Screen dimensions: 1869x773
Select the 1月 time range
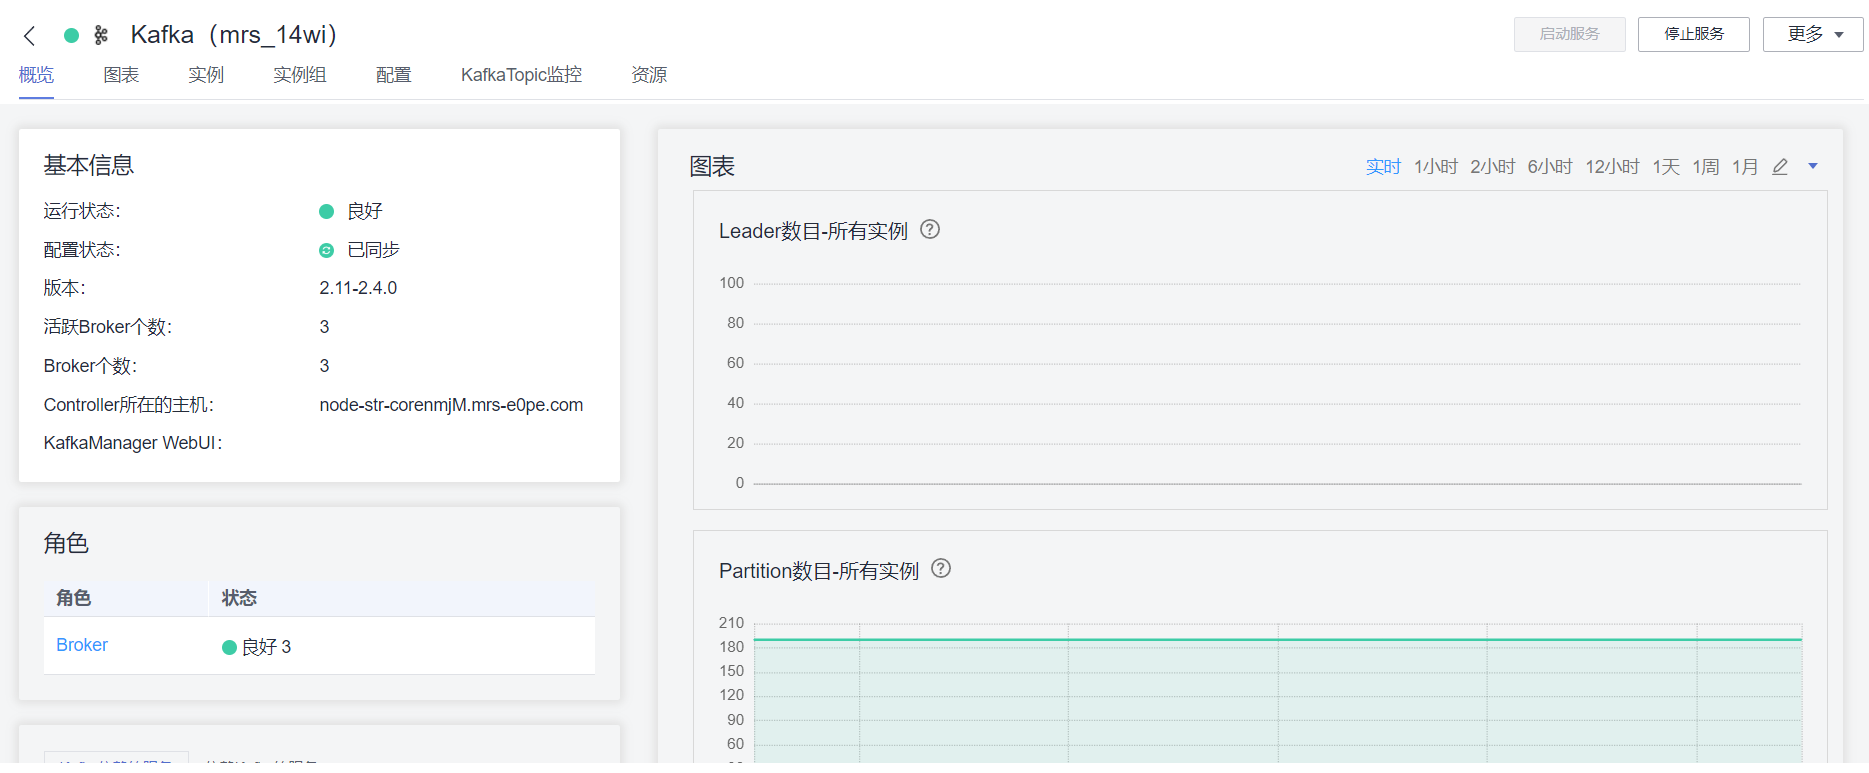point(1745,167)
